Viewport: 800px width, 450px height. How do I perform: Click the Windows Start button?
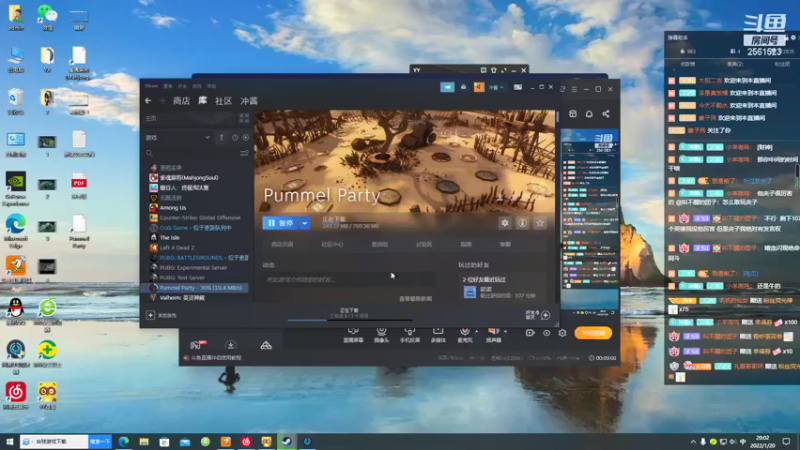pos(9,441)
